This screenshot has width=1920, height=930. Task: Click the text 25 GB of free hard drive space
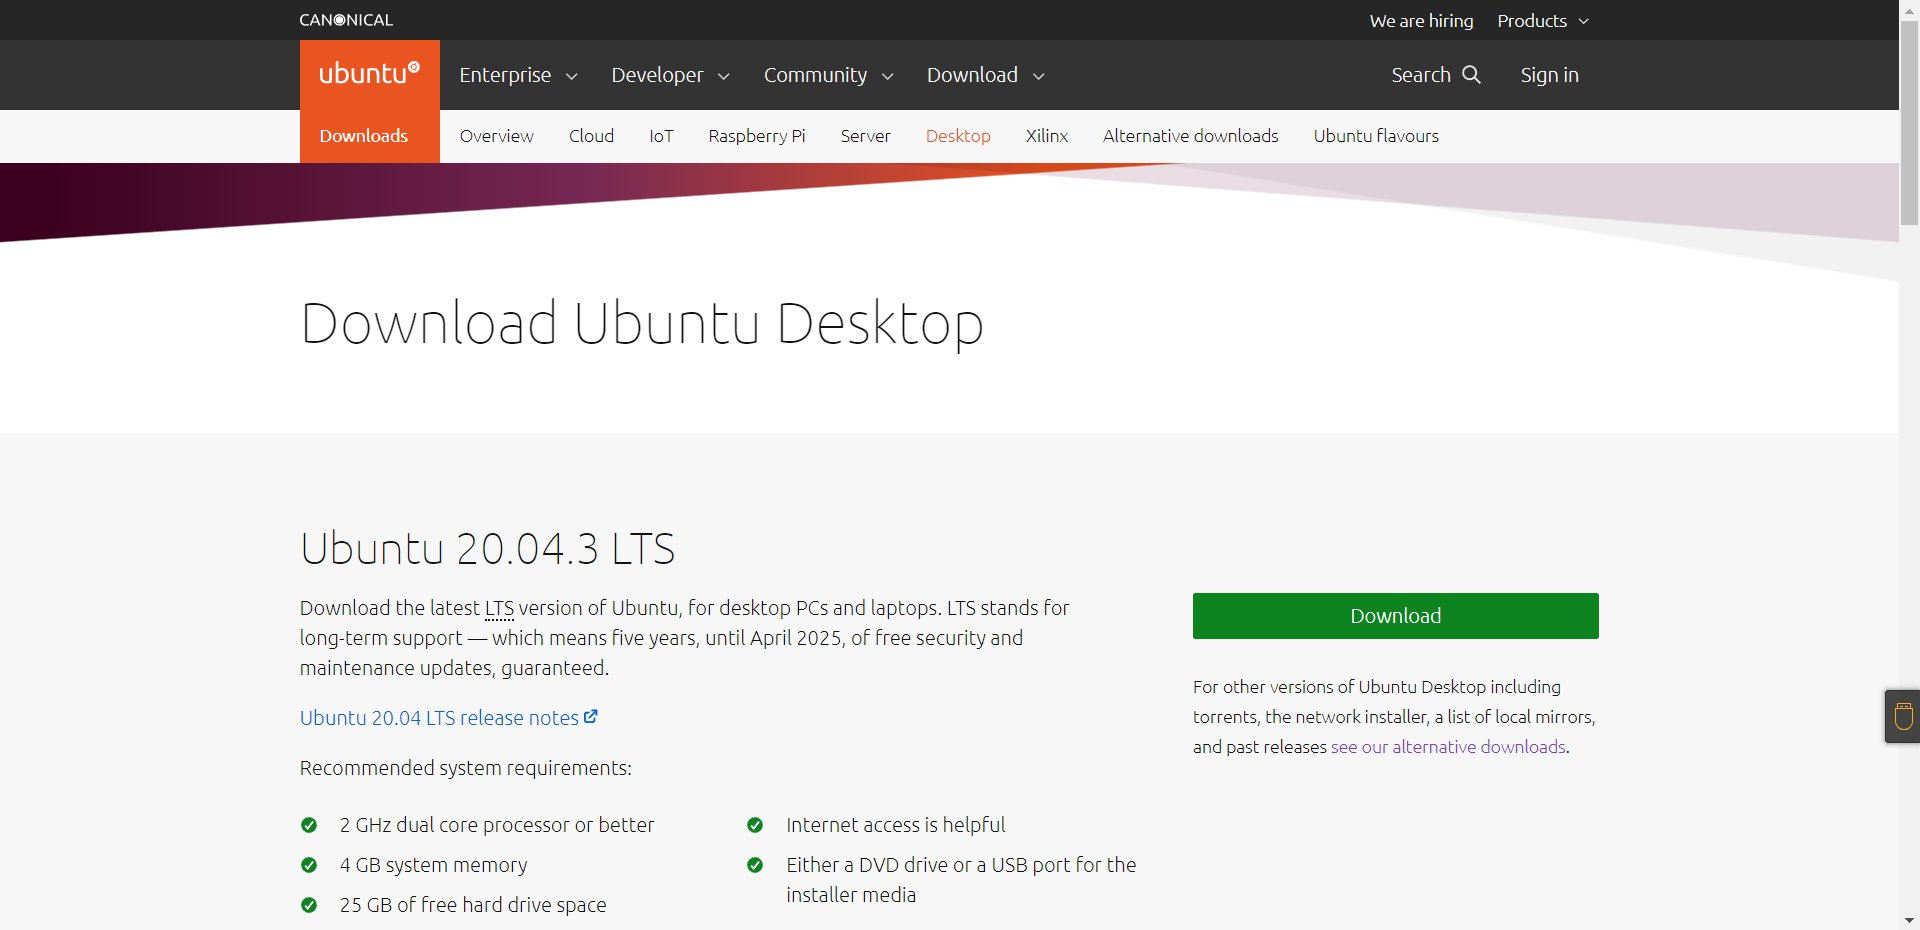point(473,905)
